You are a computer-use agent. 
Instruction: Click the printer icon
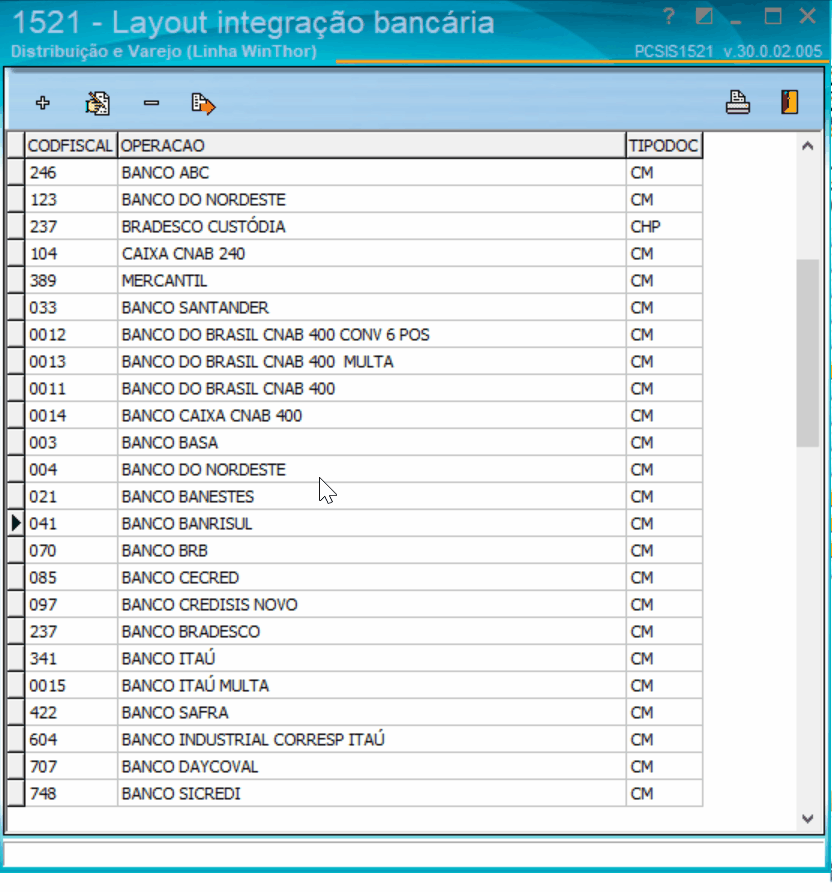[738, 103]
